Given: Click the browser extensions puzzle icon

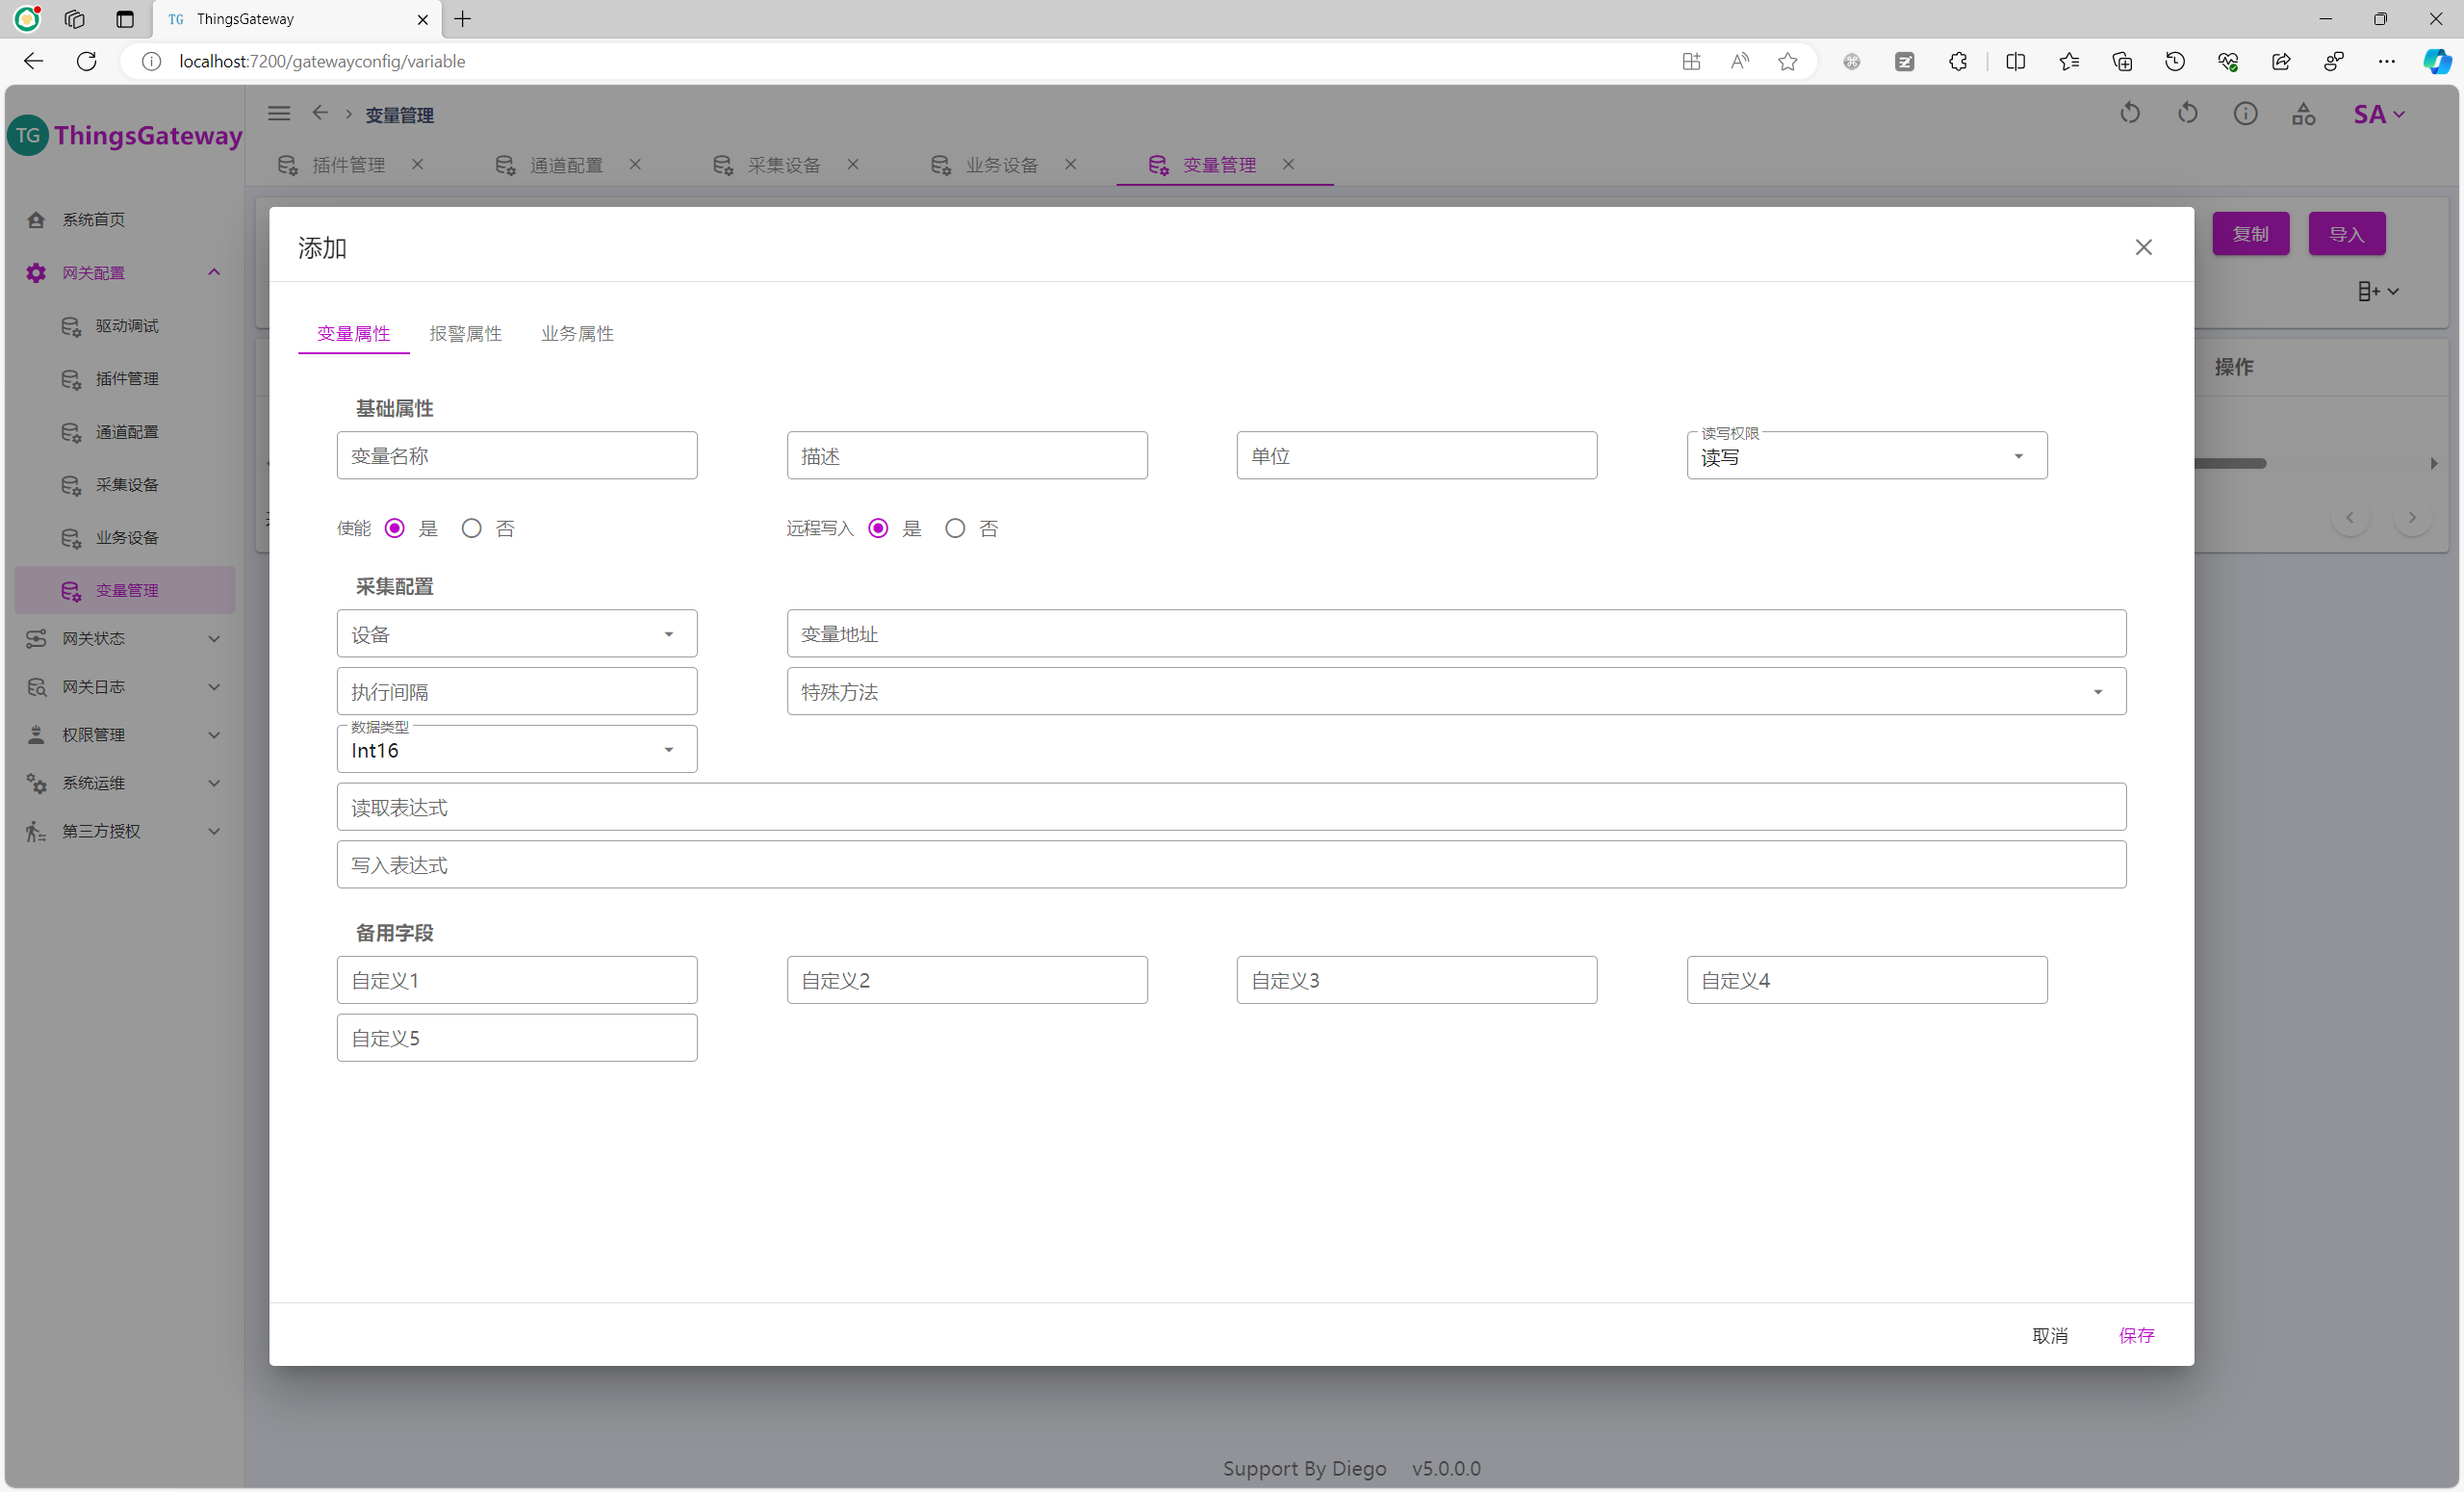Looking at the screenshot, I should [x=1957, y=62].
